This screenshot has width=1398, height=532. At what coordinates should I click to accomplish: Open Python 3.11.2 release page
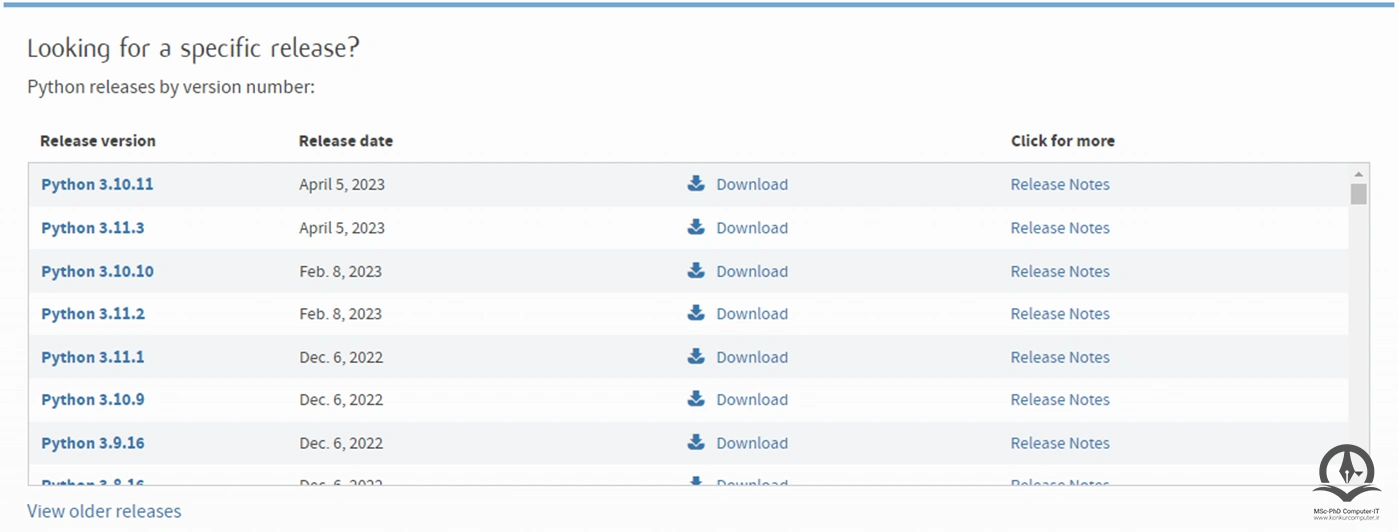pyautogui.click(x=92, y=314)
